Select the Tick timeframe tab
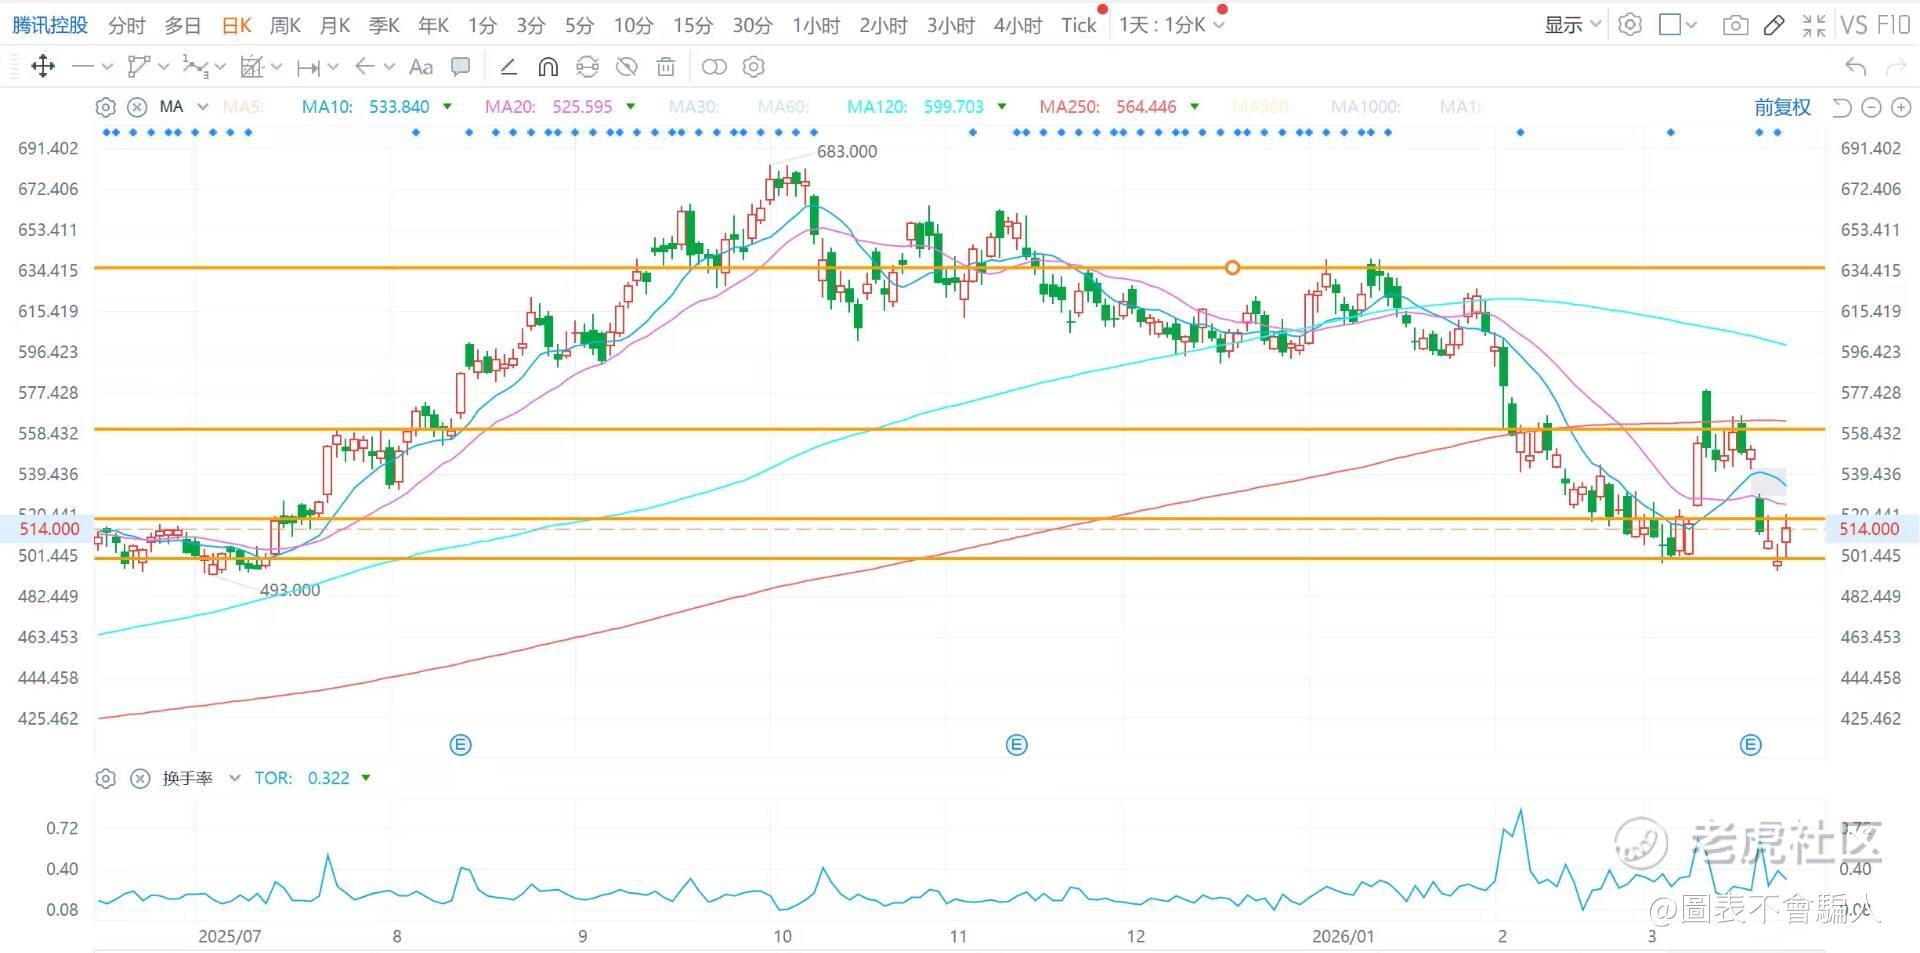The image size is (1920, 953). 1079,25
